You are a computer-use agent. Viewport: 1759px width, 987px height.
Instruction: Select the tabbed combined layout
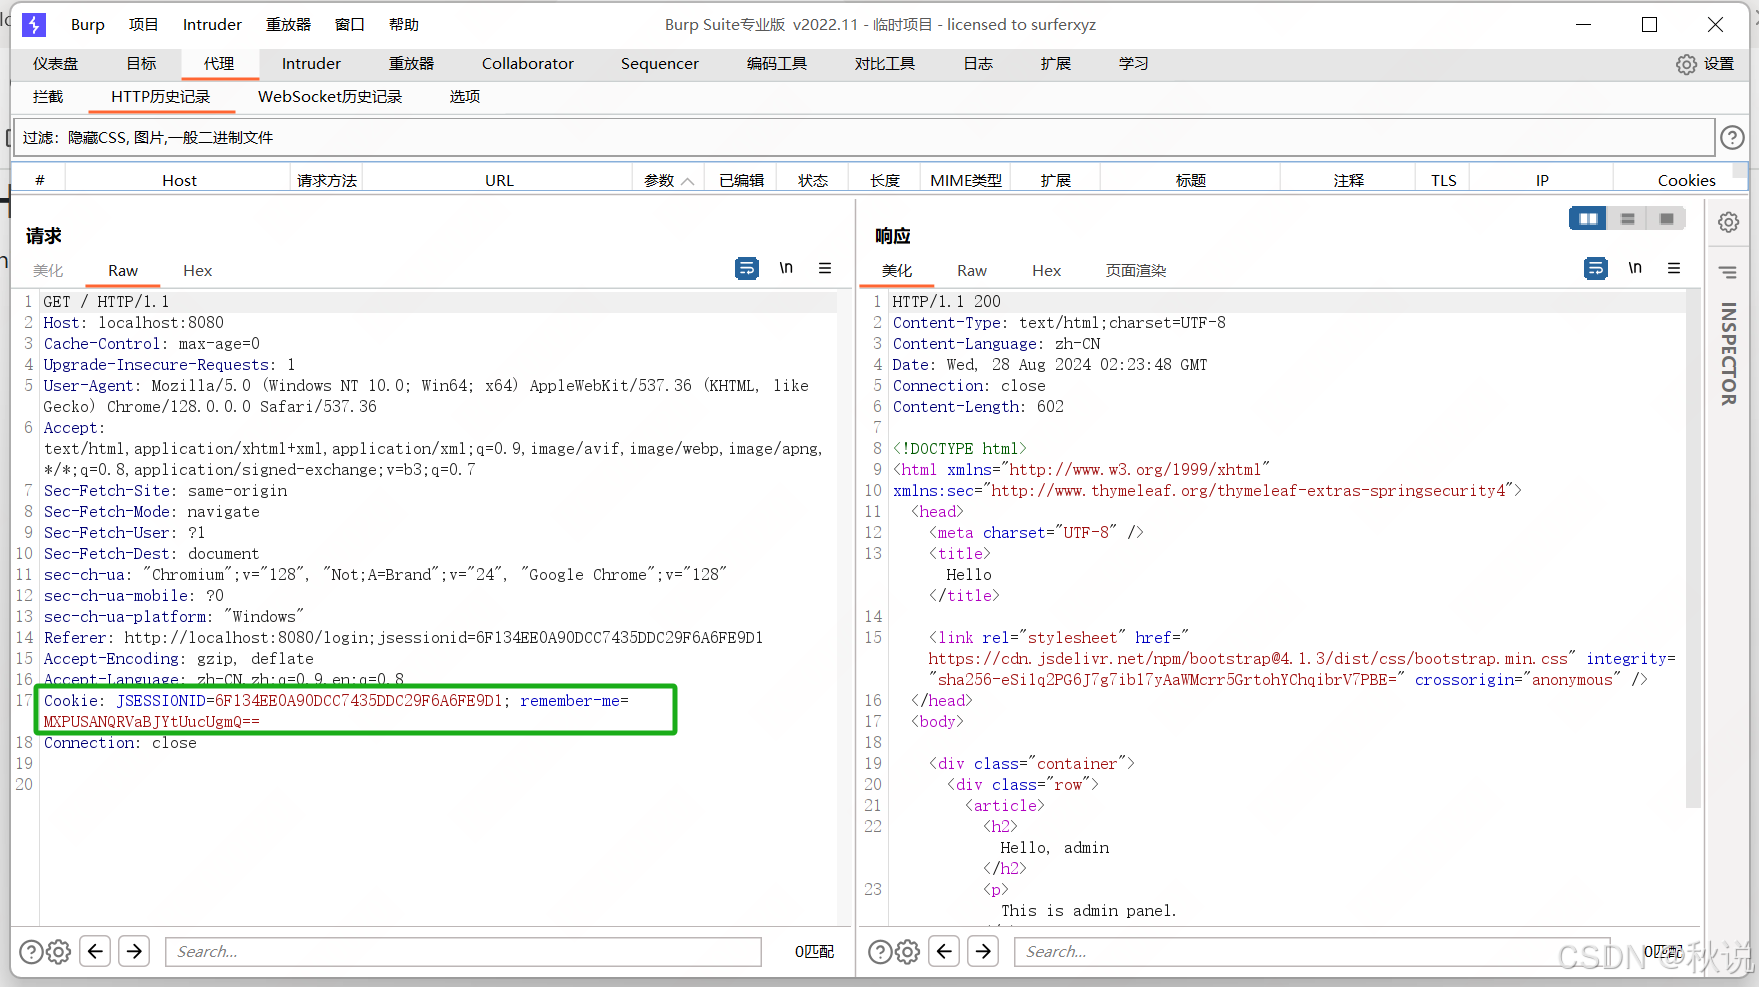(x=1666, y=218)
